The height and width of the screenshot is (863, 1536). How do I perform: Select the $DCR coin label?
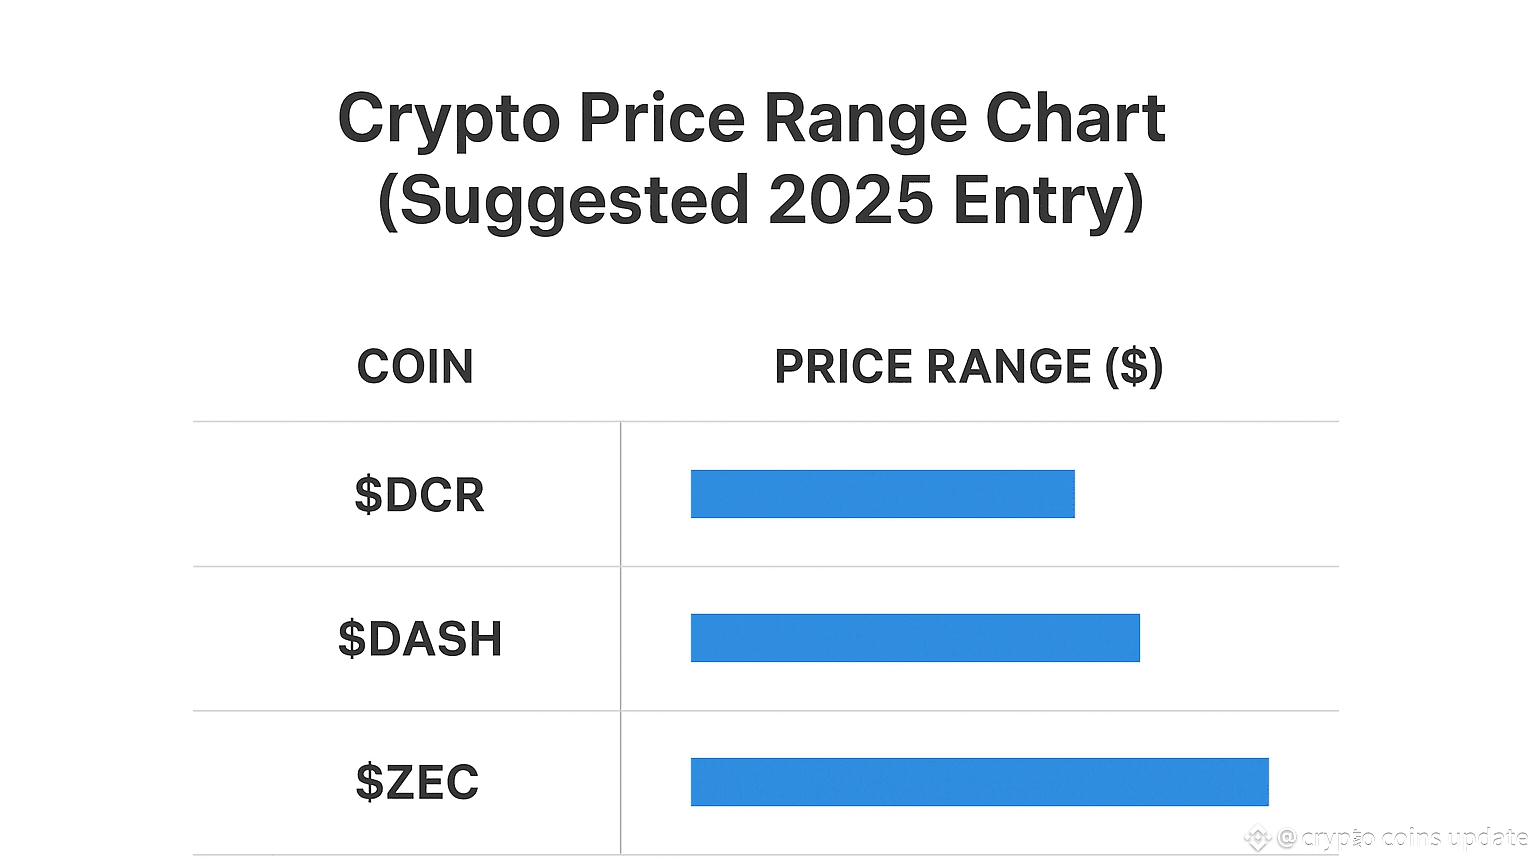tap(420, 495)
